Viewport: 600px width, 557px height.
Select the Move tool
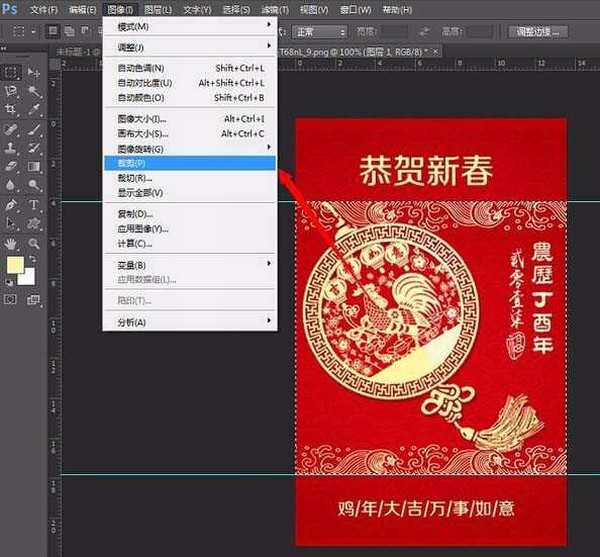coord(35,72)
